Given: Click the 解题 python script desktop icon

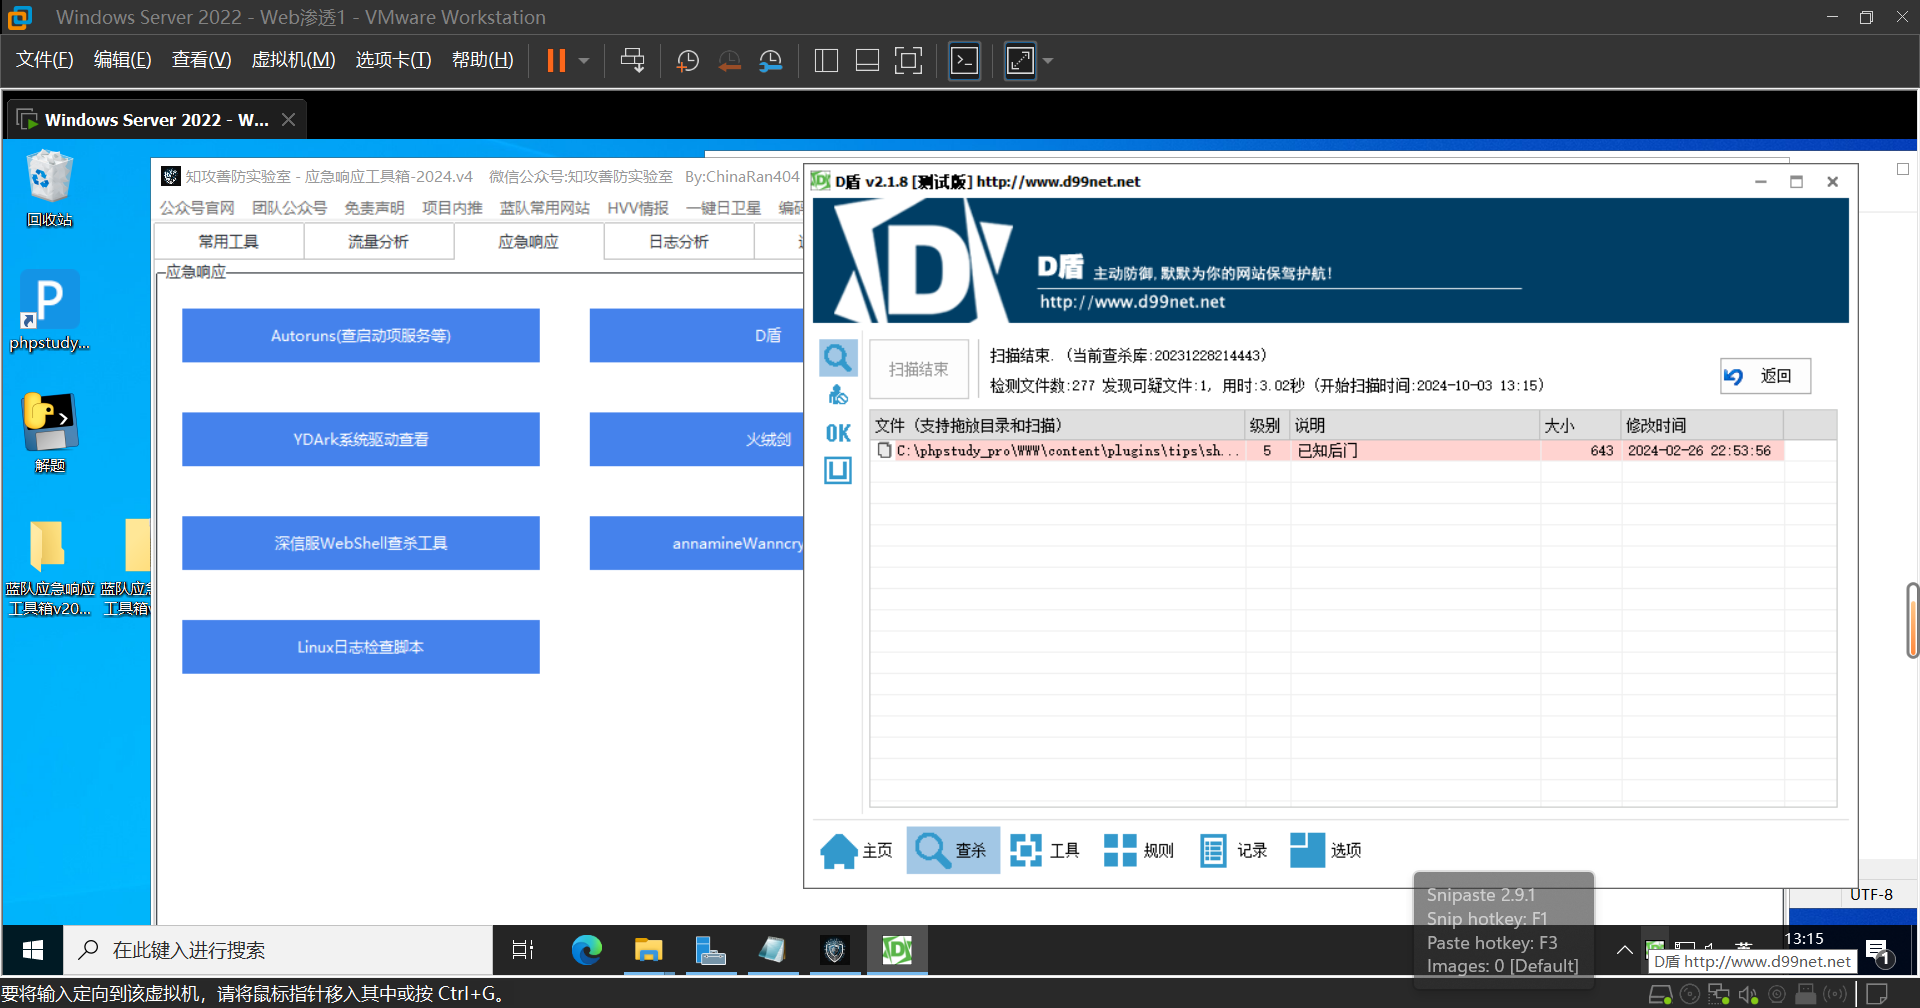Looking at the screenshot, I should click(49, 432).
